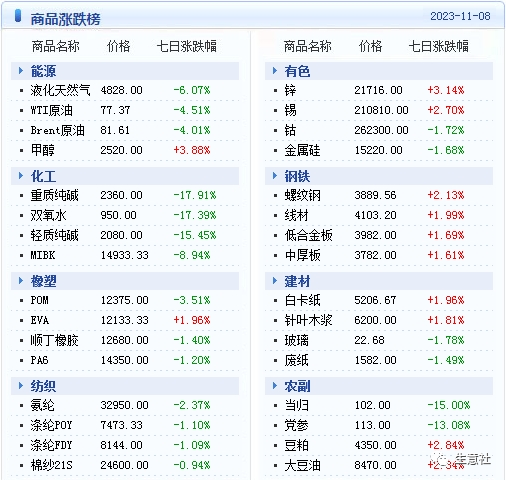Select 当归 commodity name

(296, 405)
